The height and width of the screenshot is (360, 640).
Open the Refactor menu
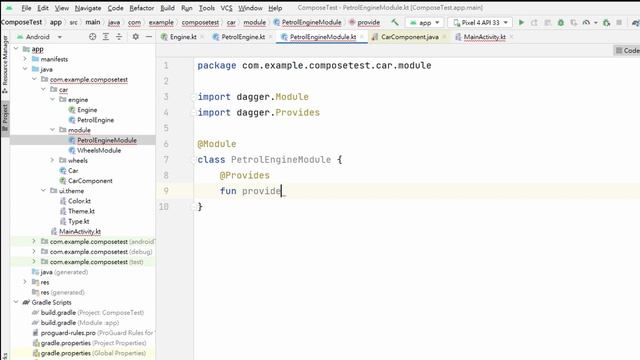click(x=142, y=8)
